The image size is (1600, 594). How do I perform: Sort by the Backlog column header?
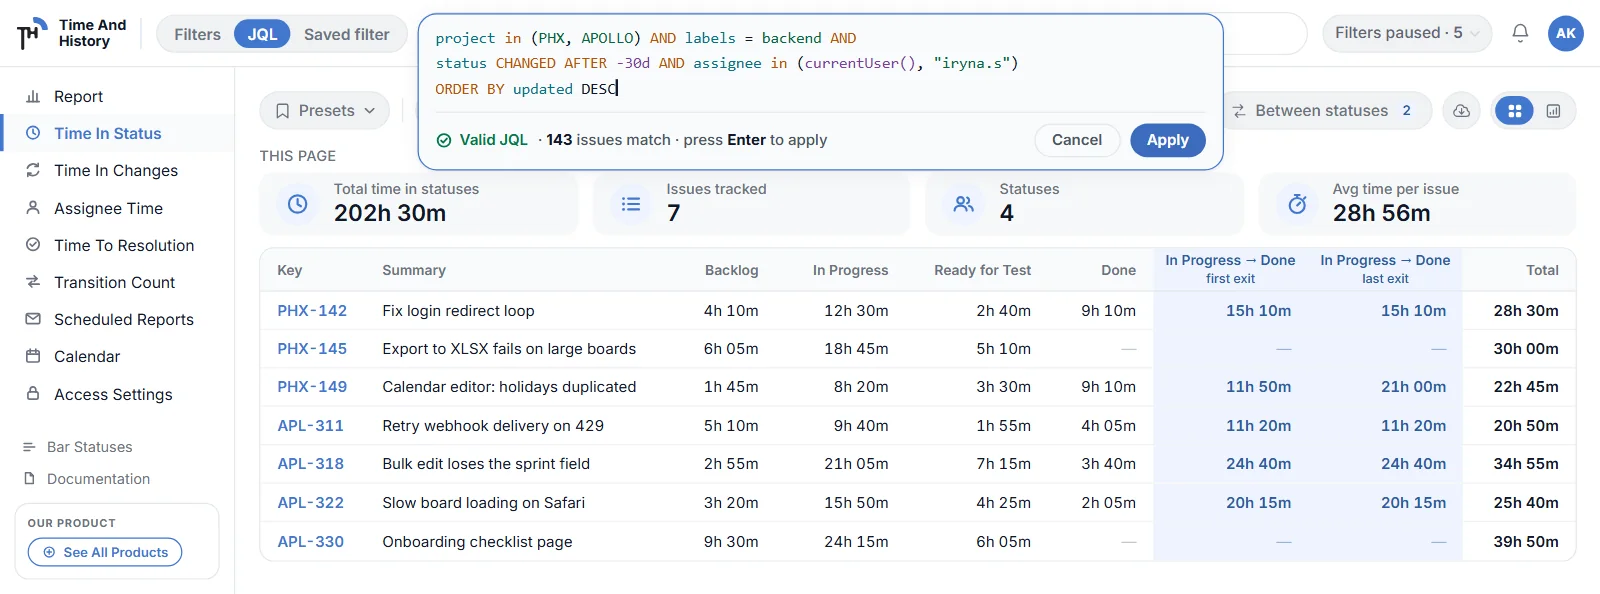(731, 270)
